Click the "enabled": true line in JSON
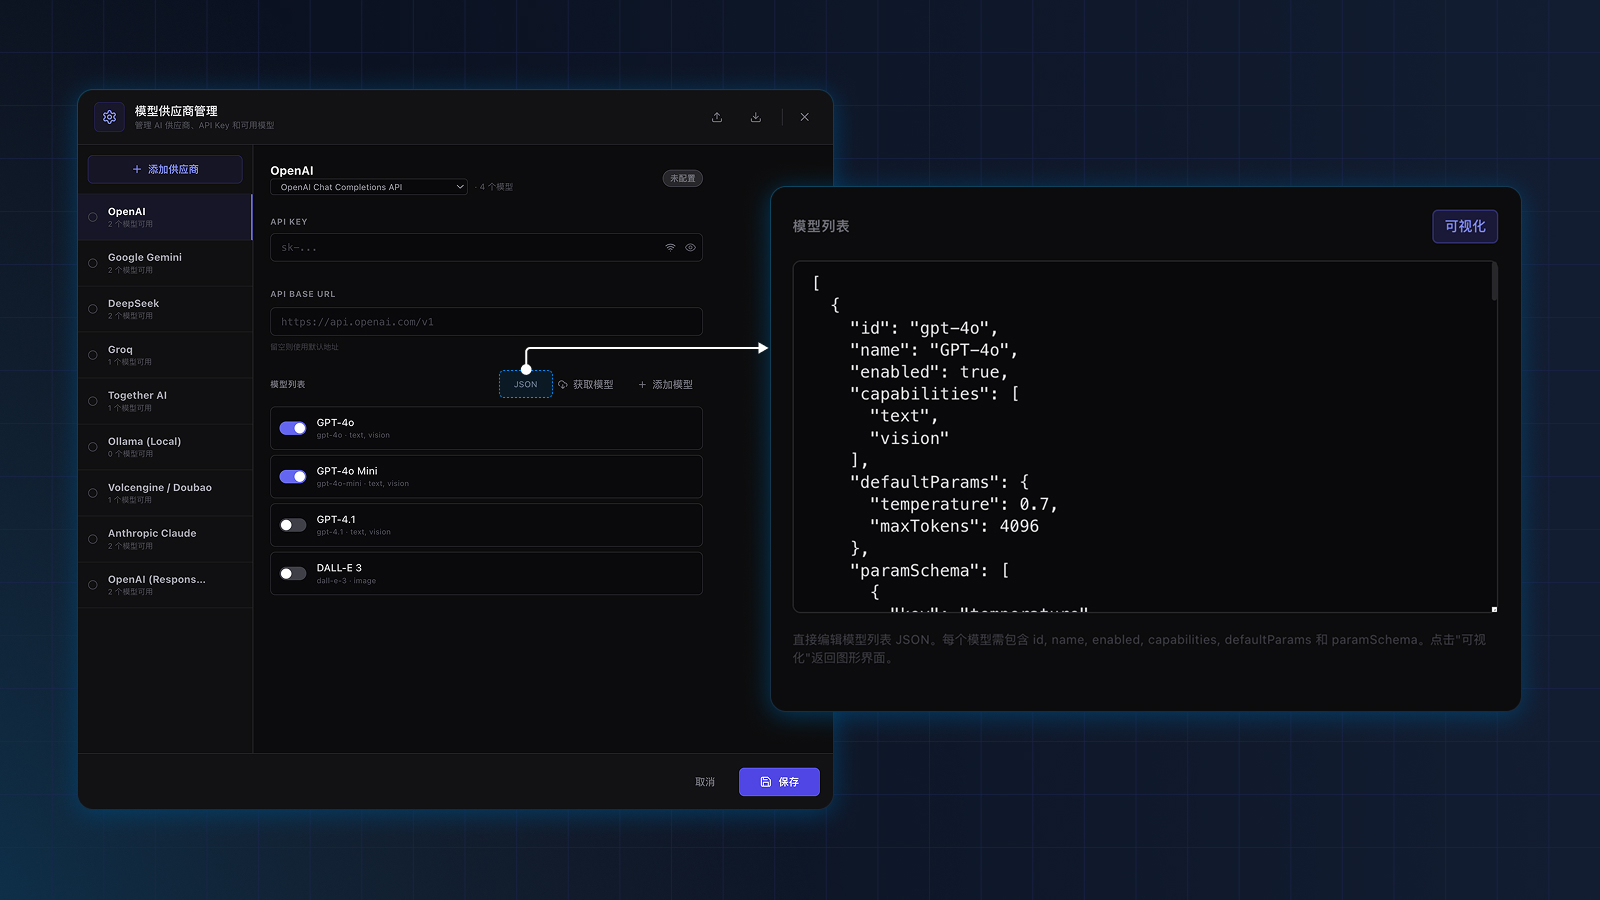 [x=929, y=372]
